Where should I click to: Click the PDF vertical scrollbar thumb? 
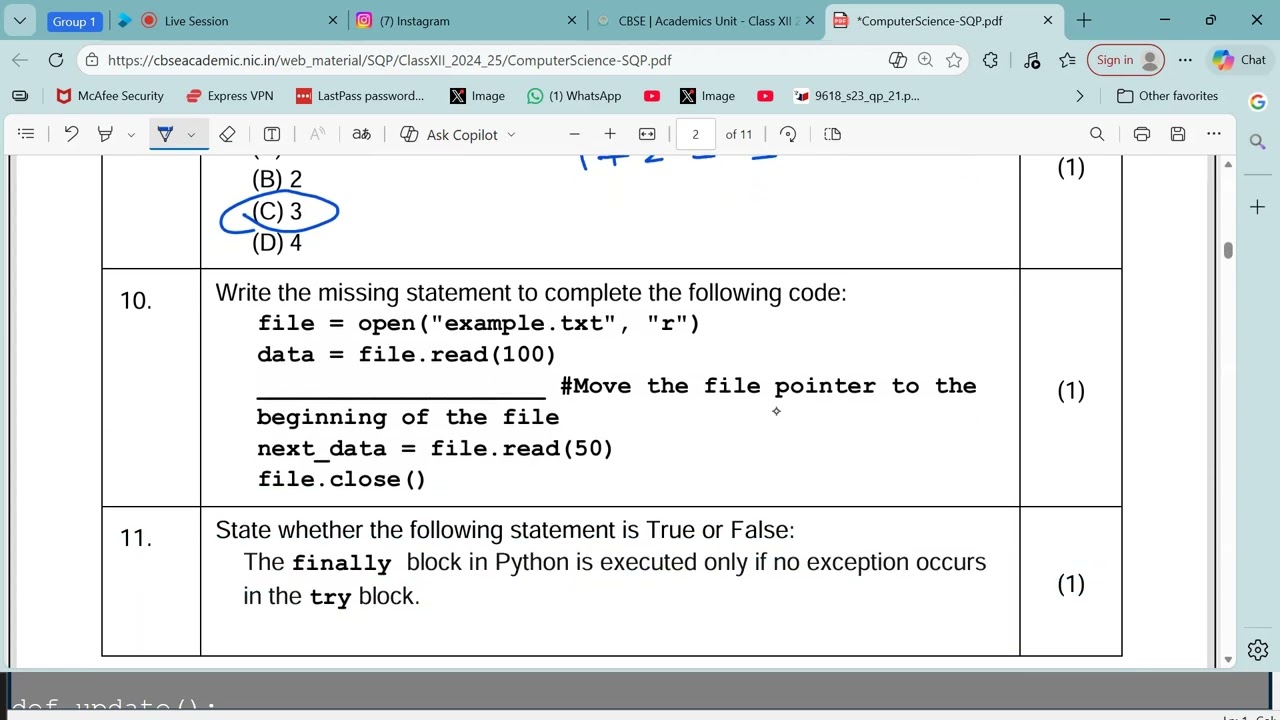pos(1228,250)
